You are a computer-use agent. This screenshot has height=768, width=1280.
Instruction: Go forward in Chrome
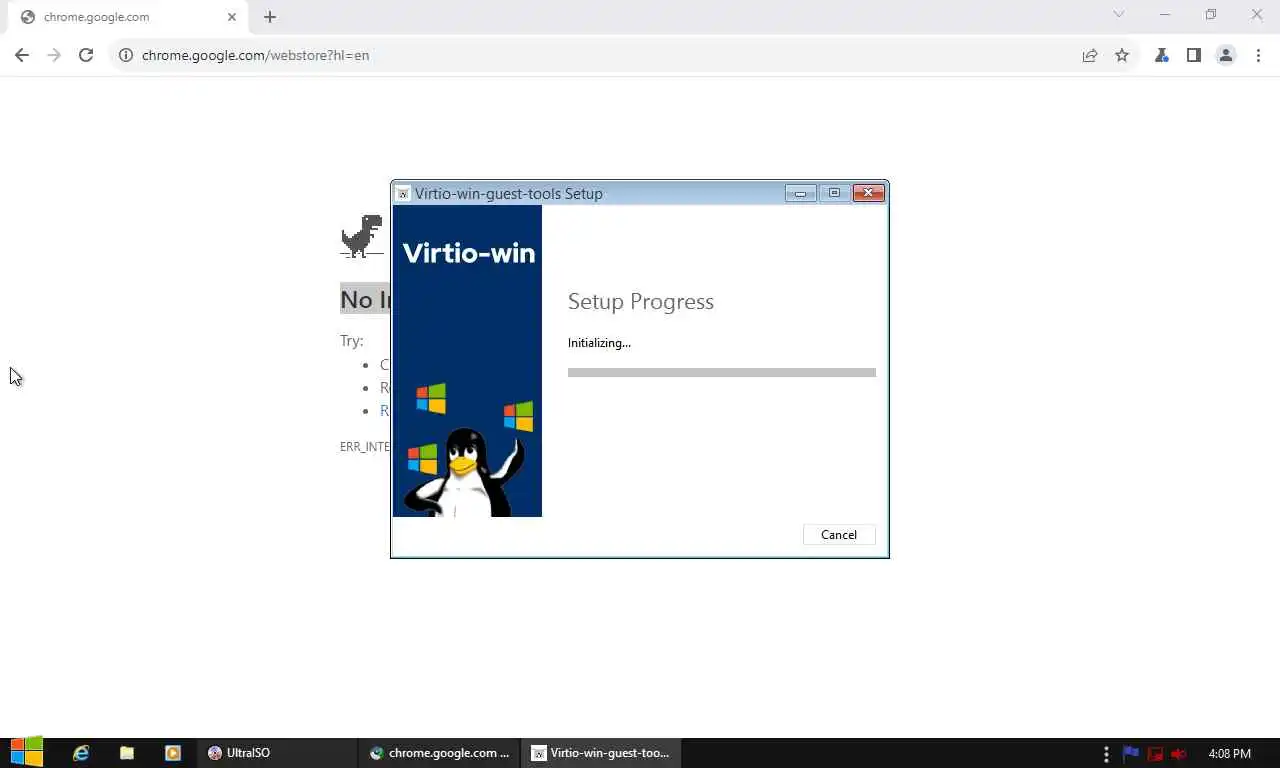[54, 55]
